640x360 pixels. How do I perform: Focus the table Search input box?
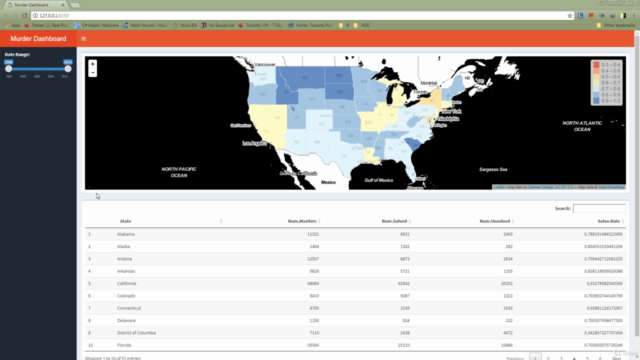tap(599, 209)
